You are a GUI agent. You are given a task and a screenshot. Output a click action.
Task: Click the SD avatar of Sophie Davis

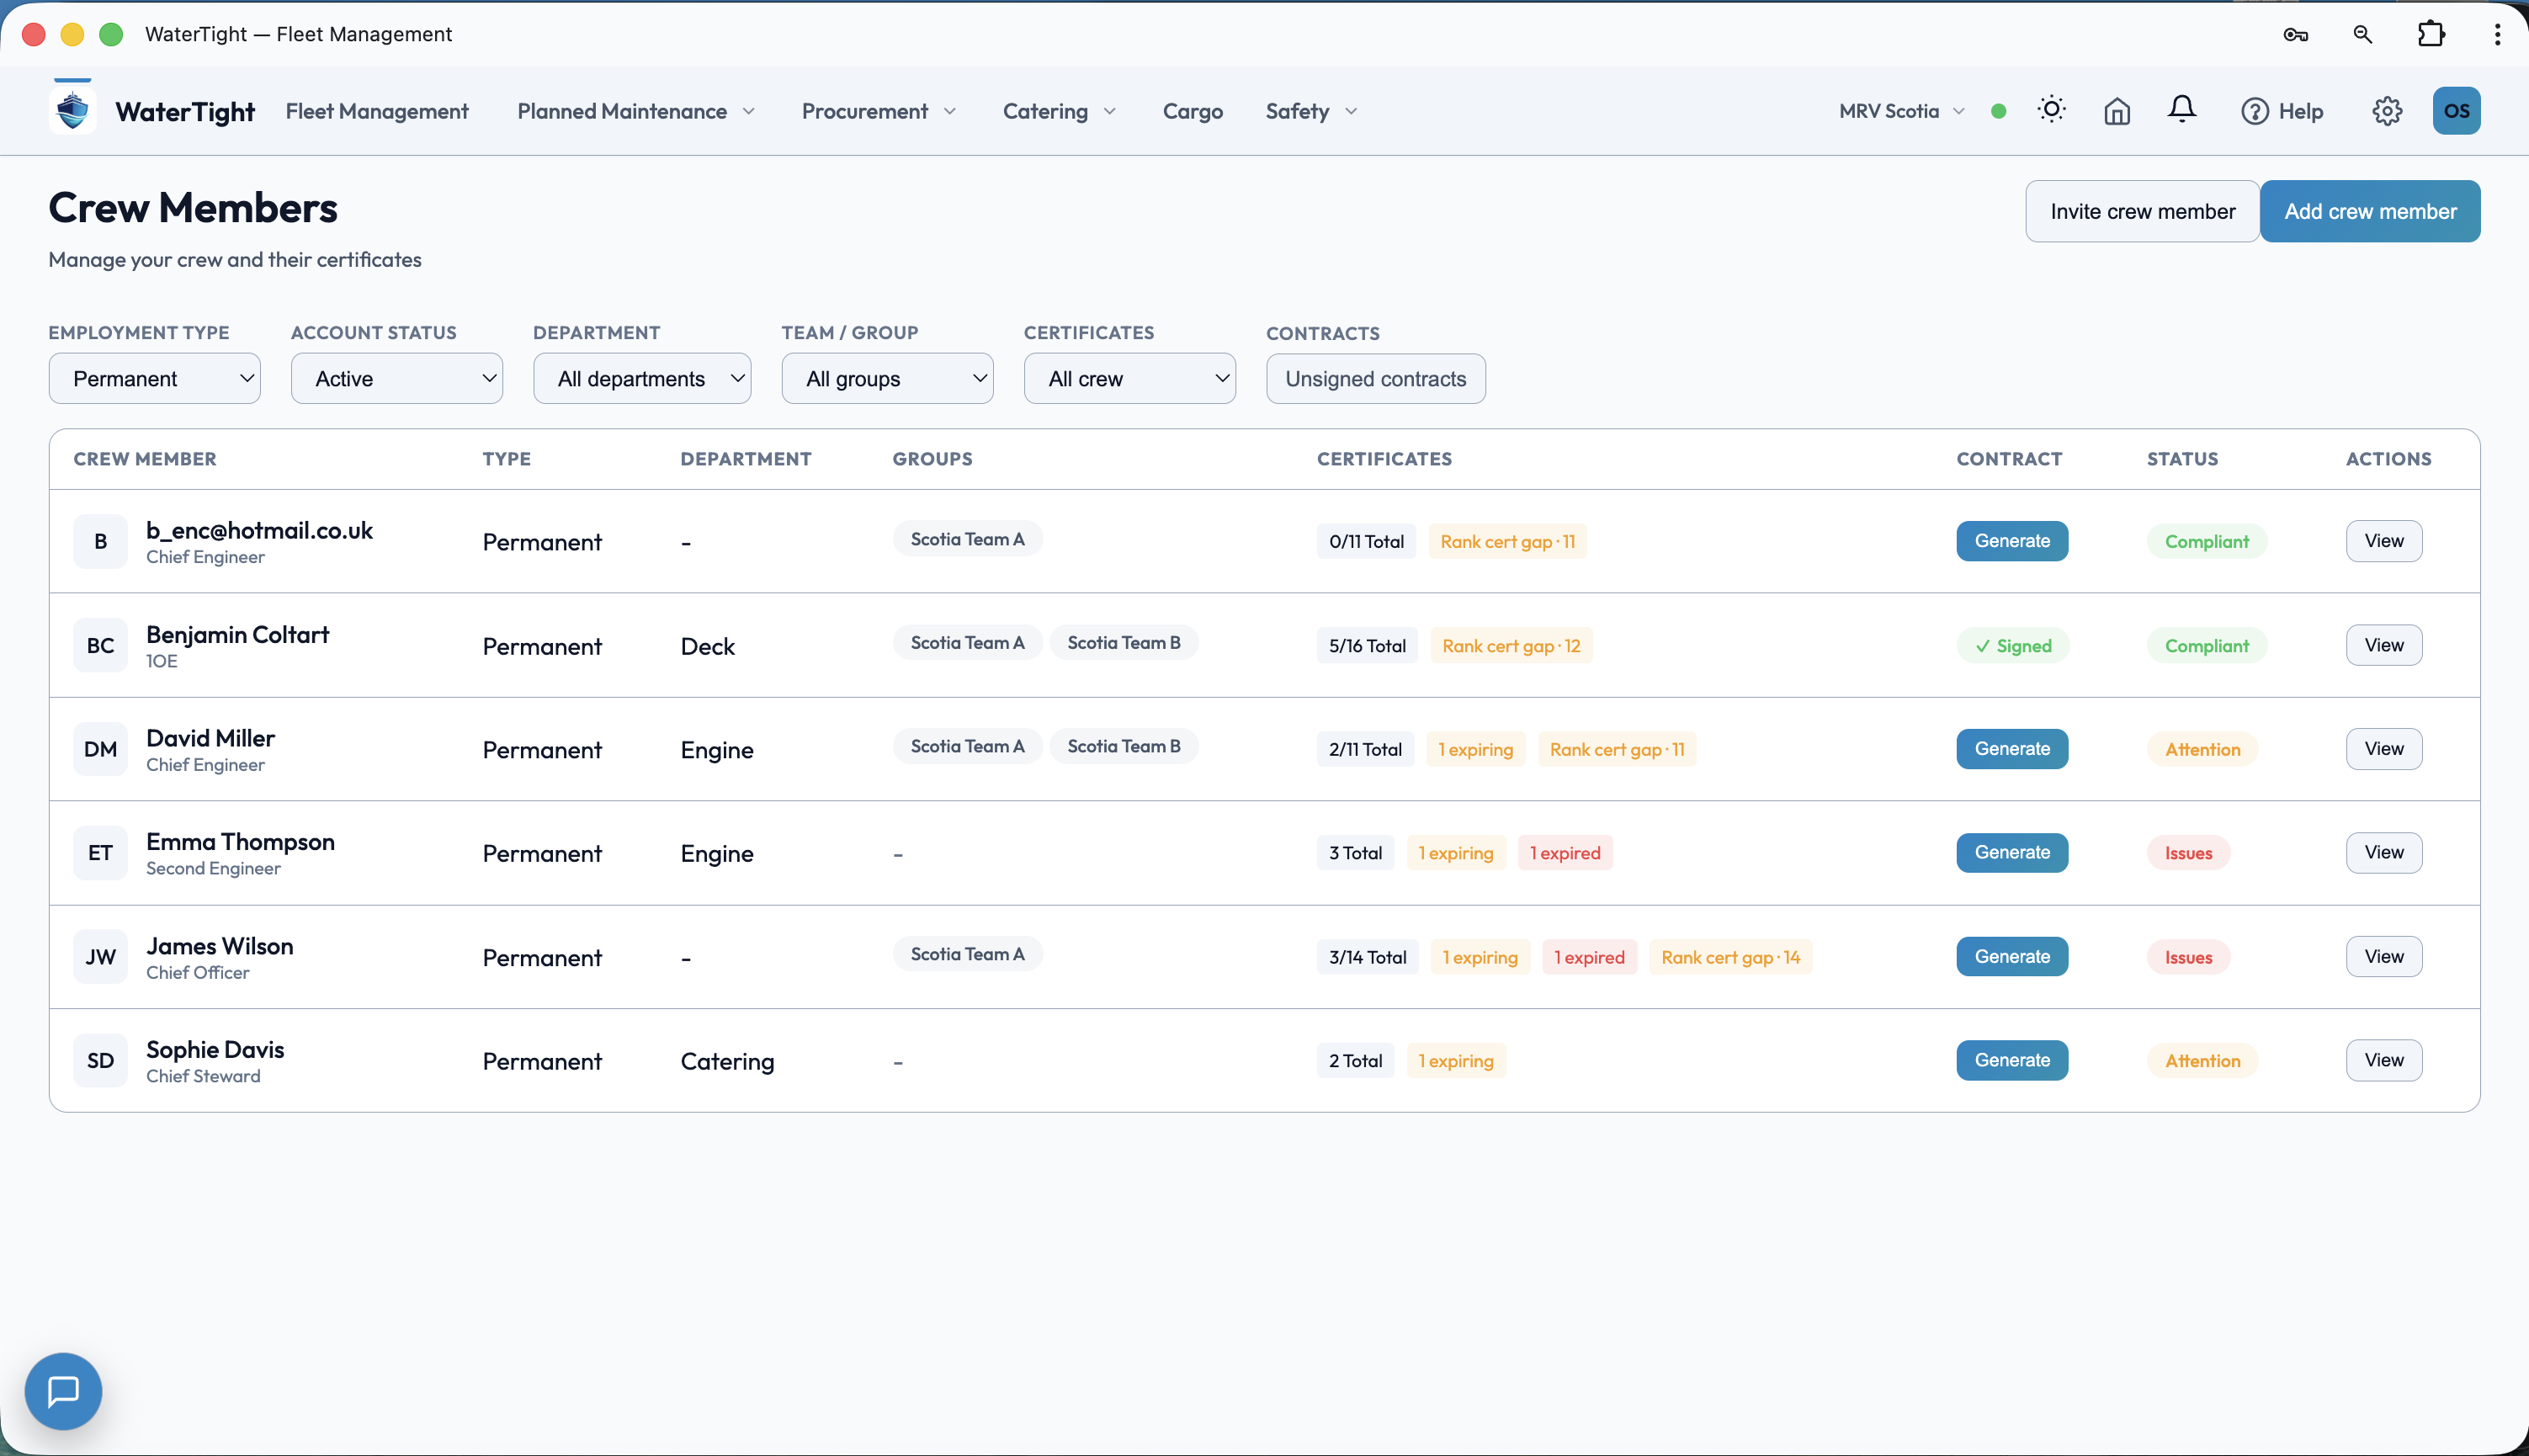click(x=100, y=1060)
